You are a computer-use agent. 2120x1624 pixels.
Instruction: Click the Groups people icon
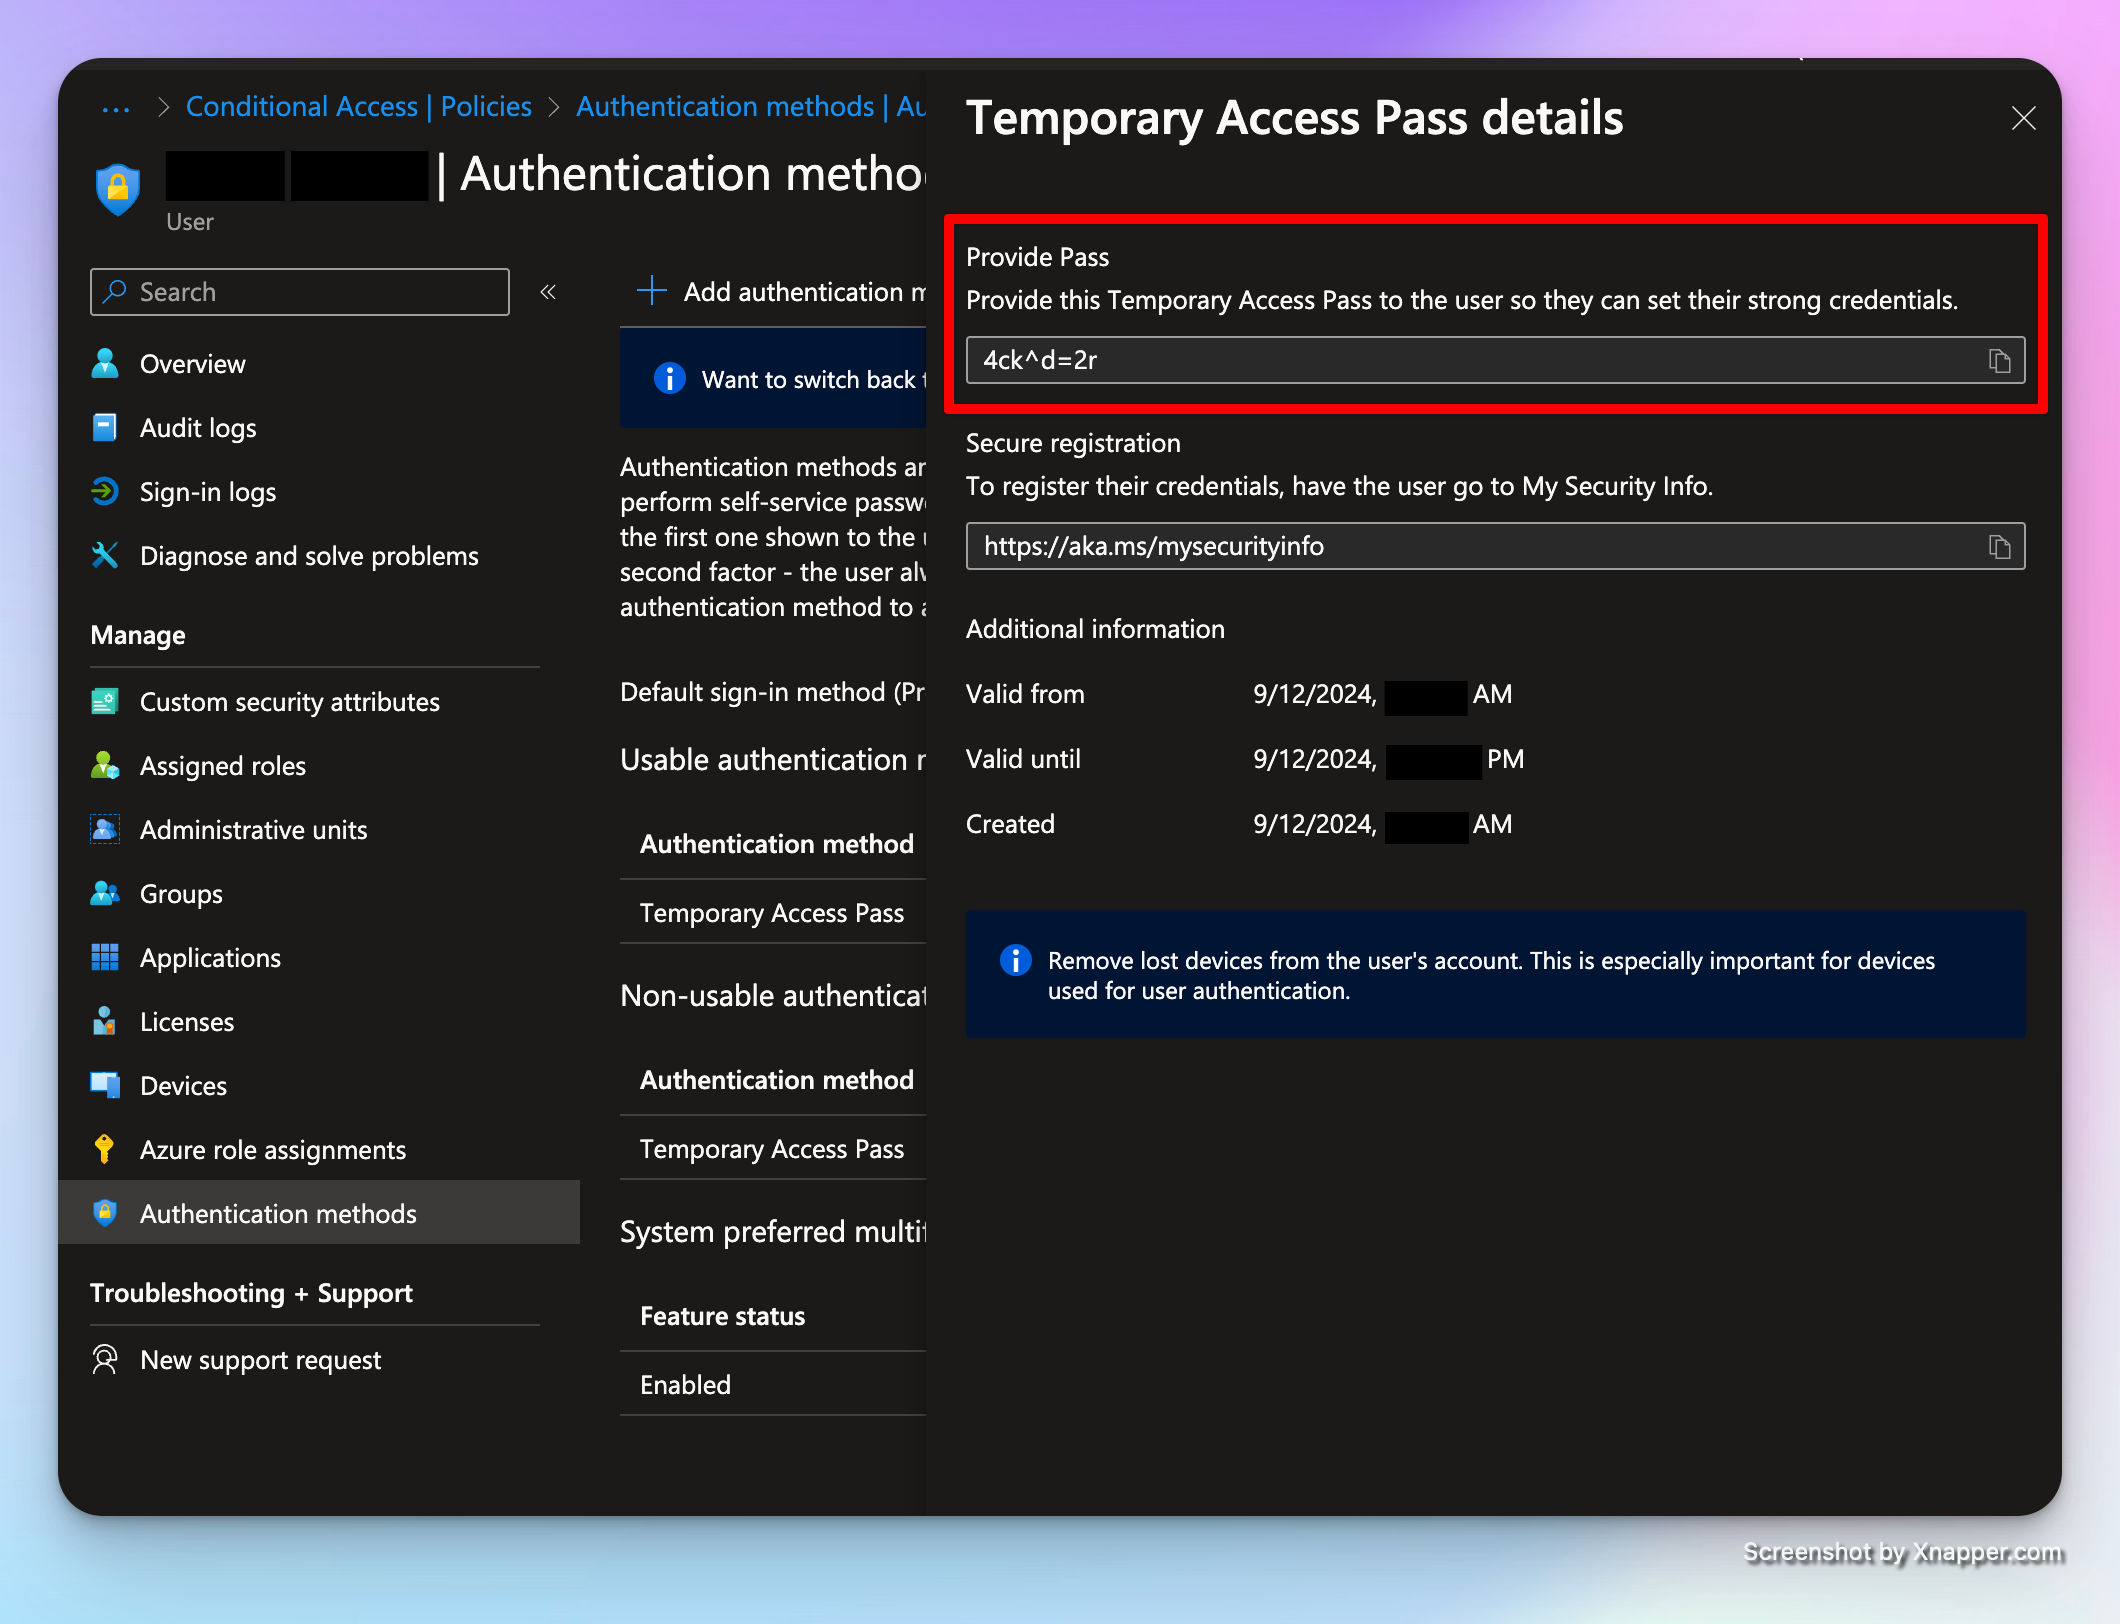pos(105,894)
